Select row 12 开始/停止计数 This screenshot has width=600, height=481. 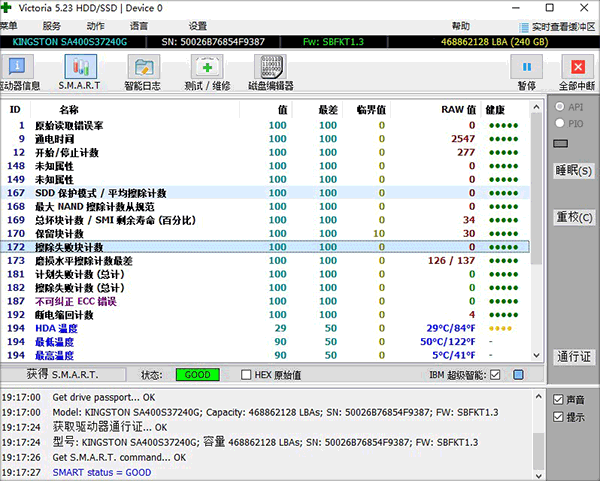coord(265,152)
